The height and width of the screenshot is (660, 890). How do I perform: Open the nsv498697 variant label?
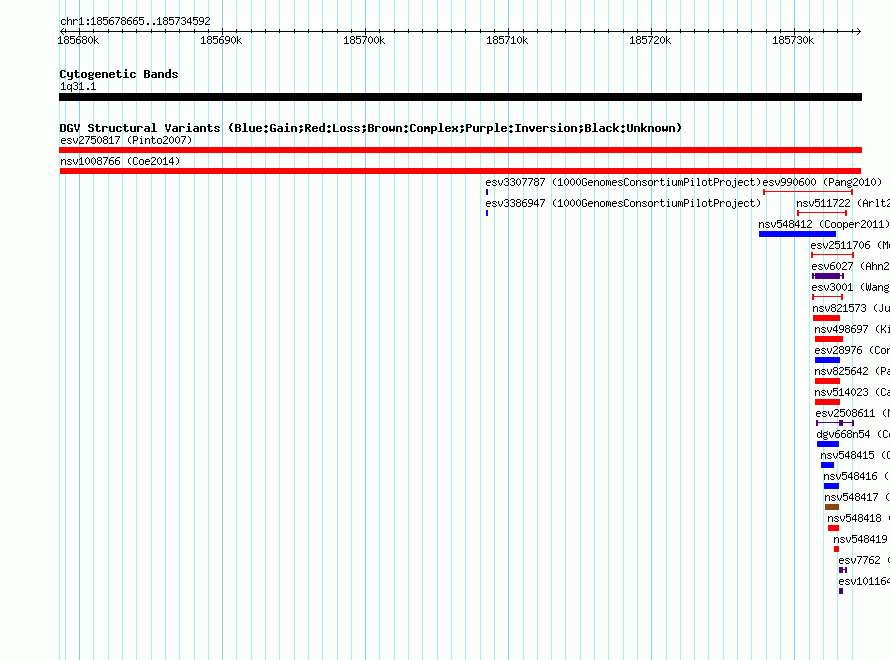coord(851,329)
